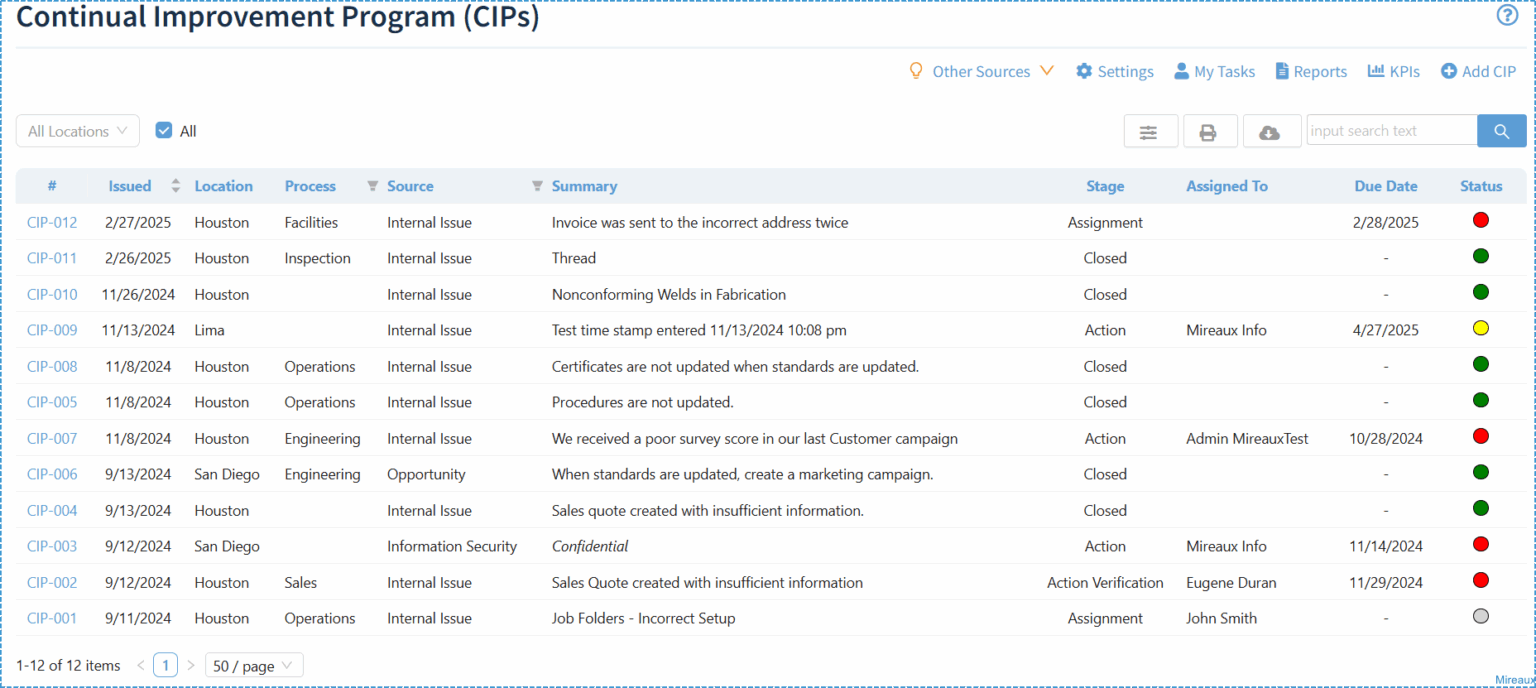
Task: Click 'Action Verification' stage cell
Action: coord(1105,582)
